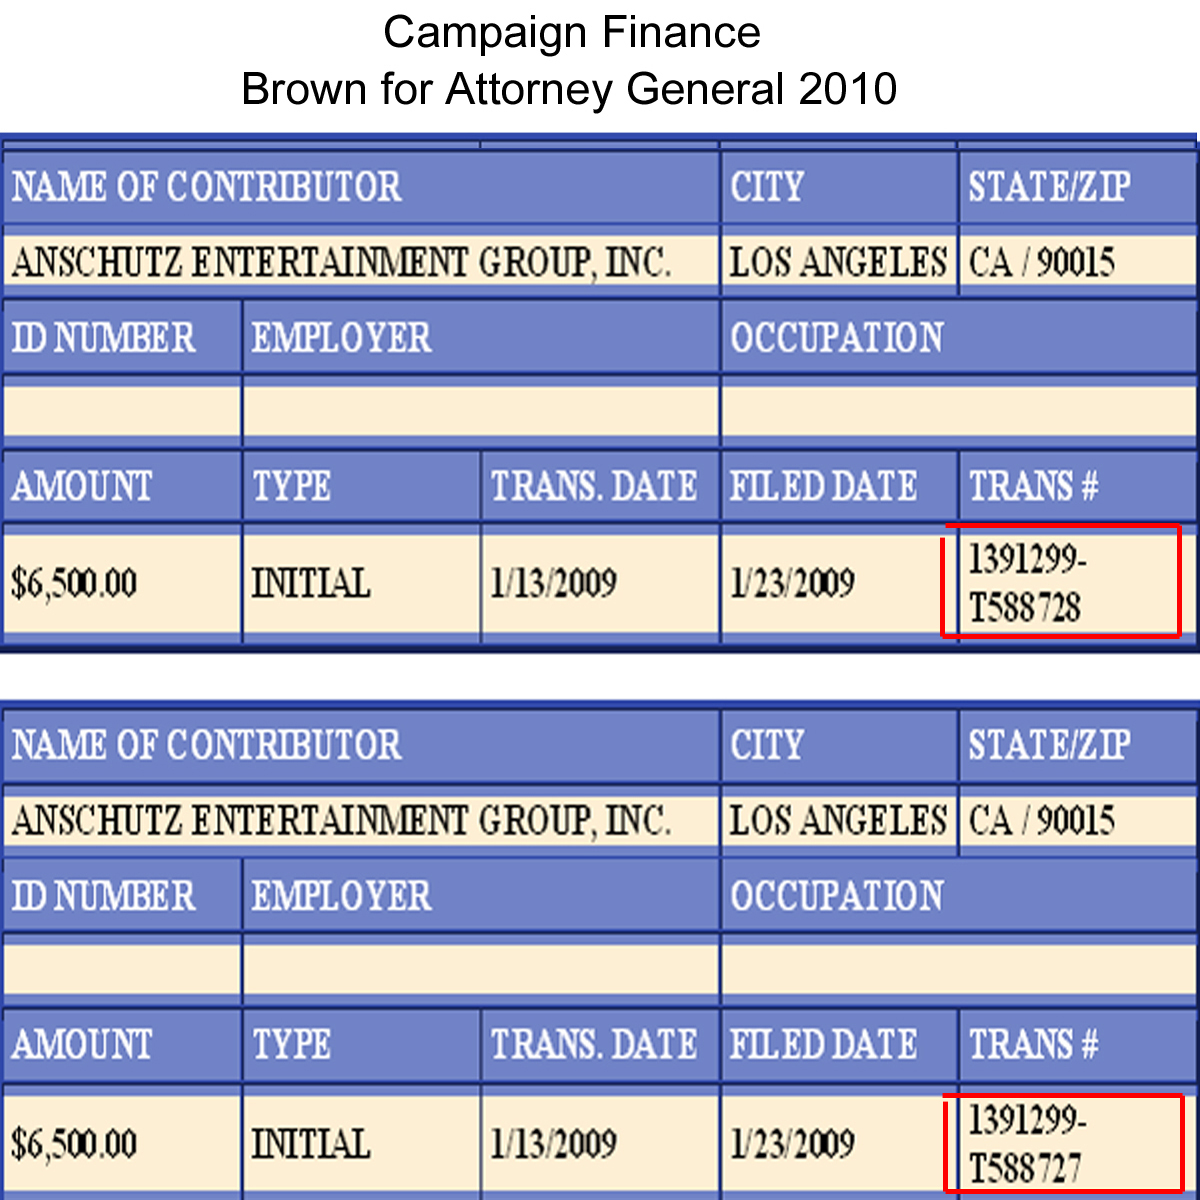Click the Brown for Attorney General 2010 title

(569, 89)
